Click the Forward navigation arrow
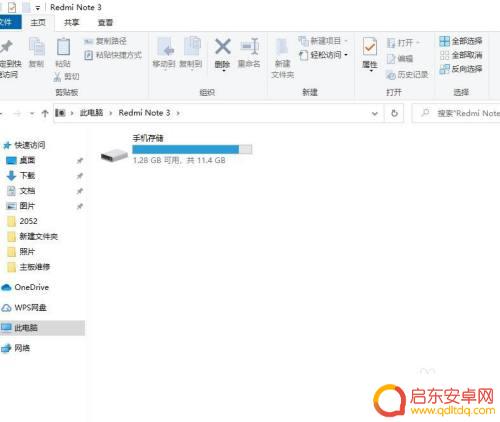 [x=17, y=113]
